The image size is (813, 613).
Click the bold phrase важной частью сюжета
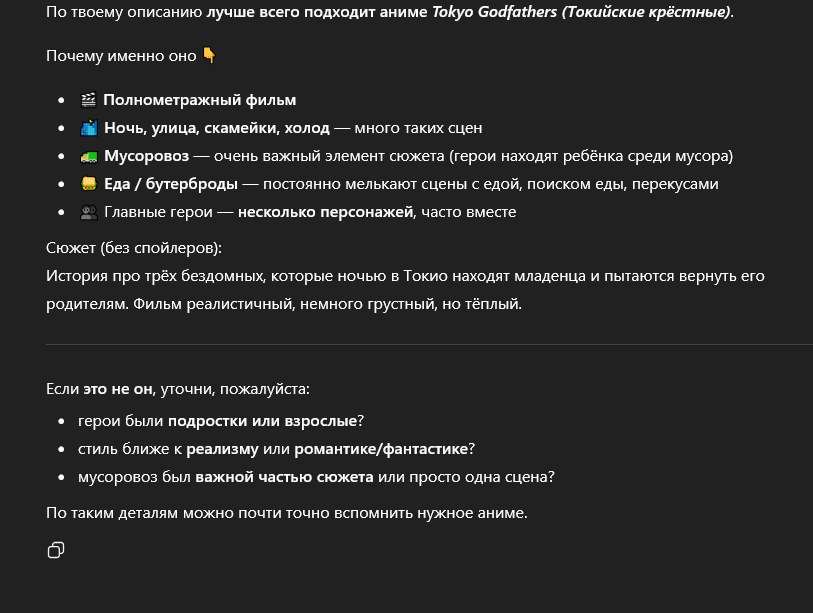pos(284,477)
